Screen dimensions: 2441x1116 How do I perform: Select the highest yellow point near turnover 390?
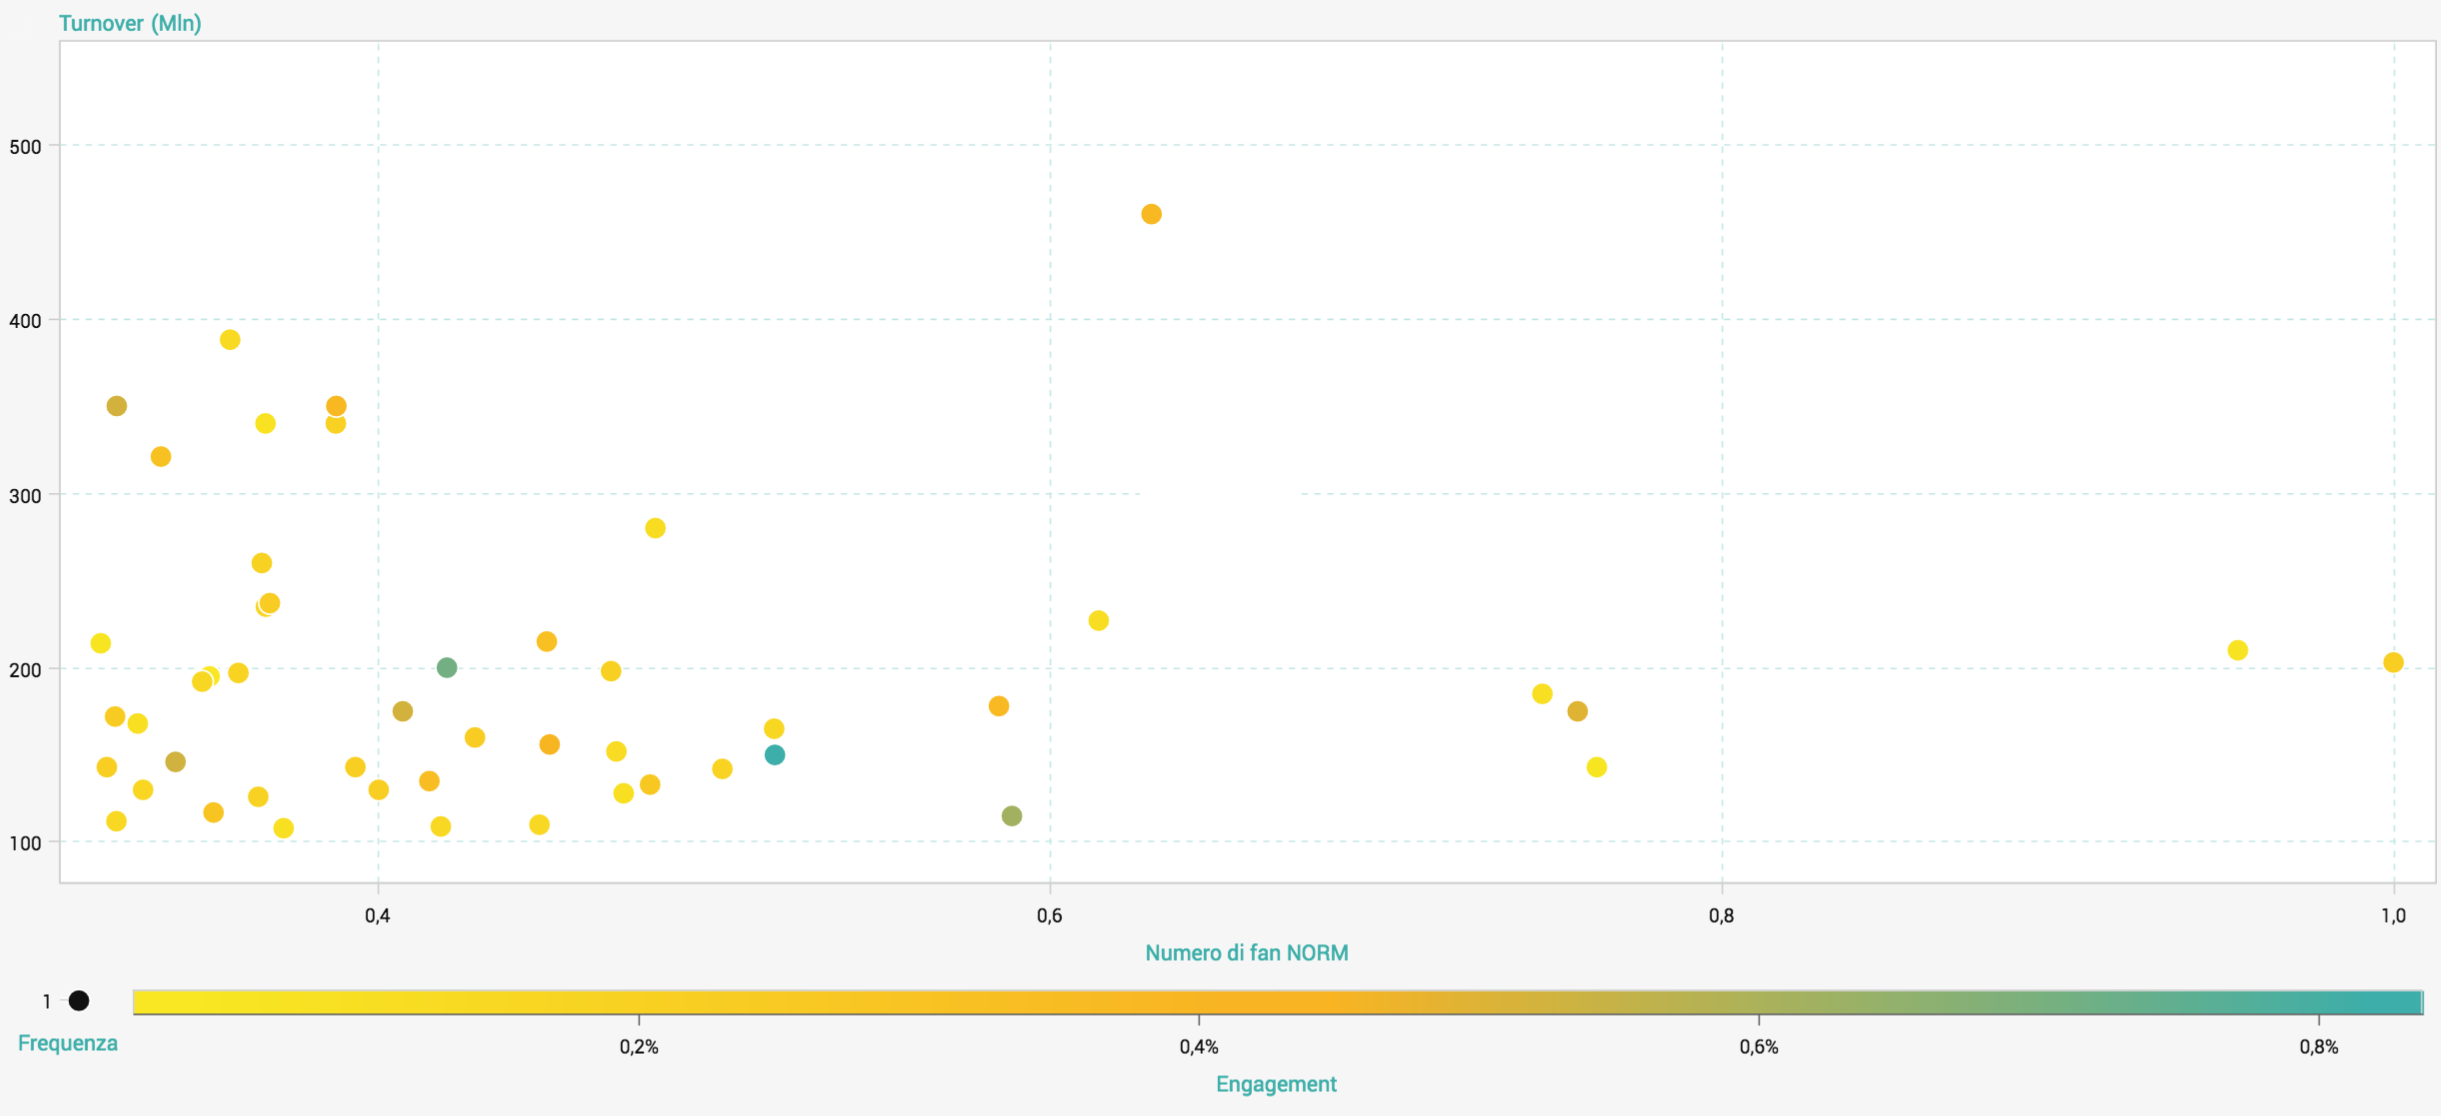click(230, 340)
